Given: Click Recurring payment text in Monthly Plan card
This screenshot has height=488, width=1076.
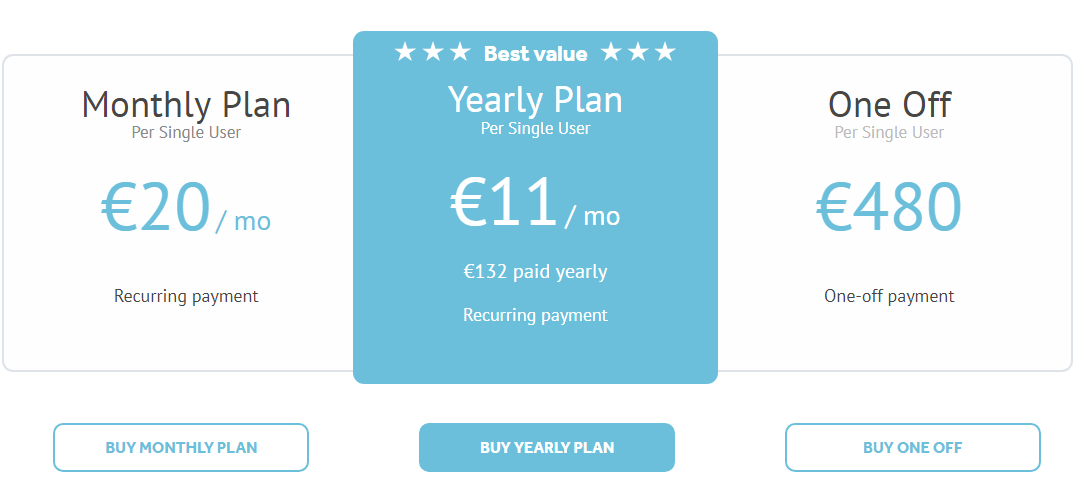Looking at the screenshot, I should 186,296.
